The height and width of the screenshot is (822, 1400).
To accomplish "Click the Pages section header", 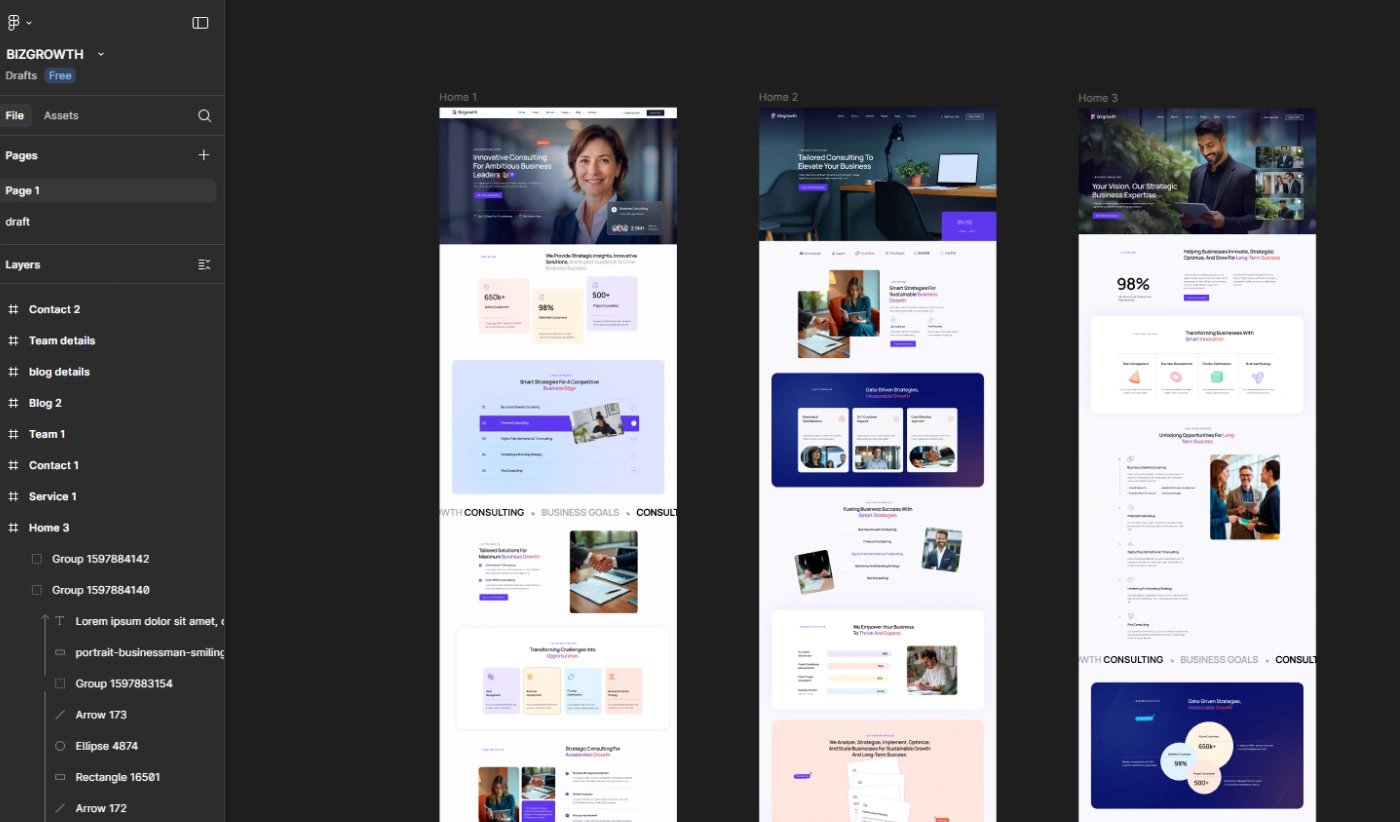I will (x=22, y=155).
